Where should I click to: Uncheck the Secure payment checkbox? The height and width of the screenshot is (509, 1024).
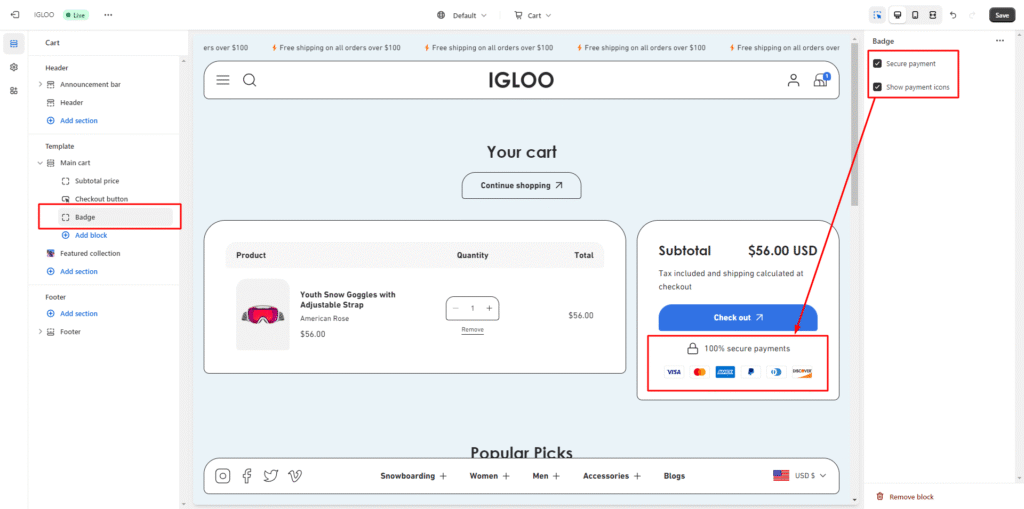877,63
